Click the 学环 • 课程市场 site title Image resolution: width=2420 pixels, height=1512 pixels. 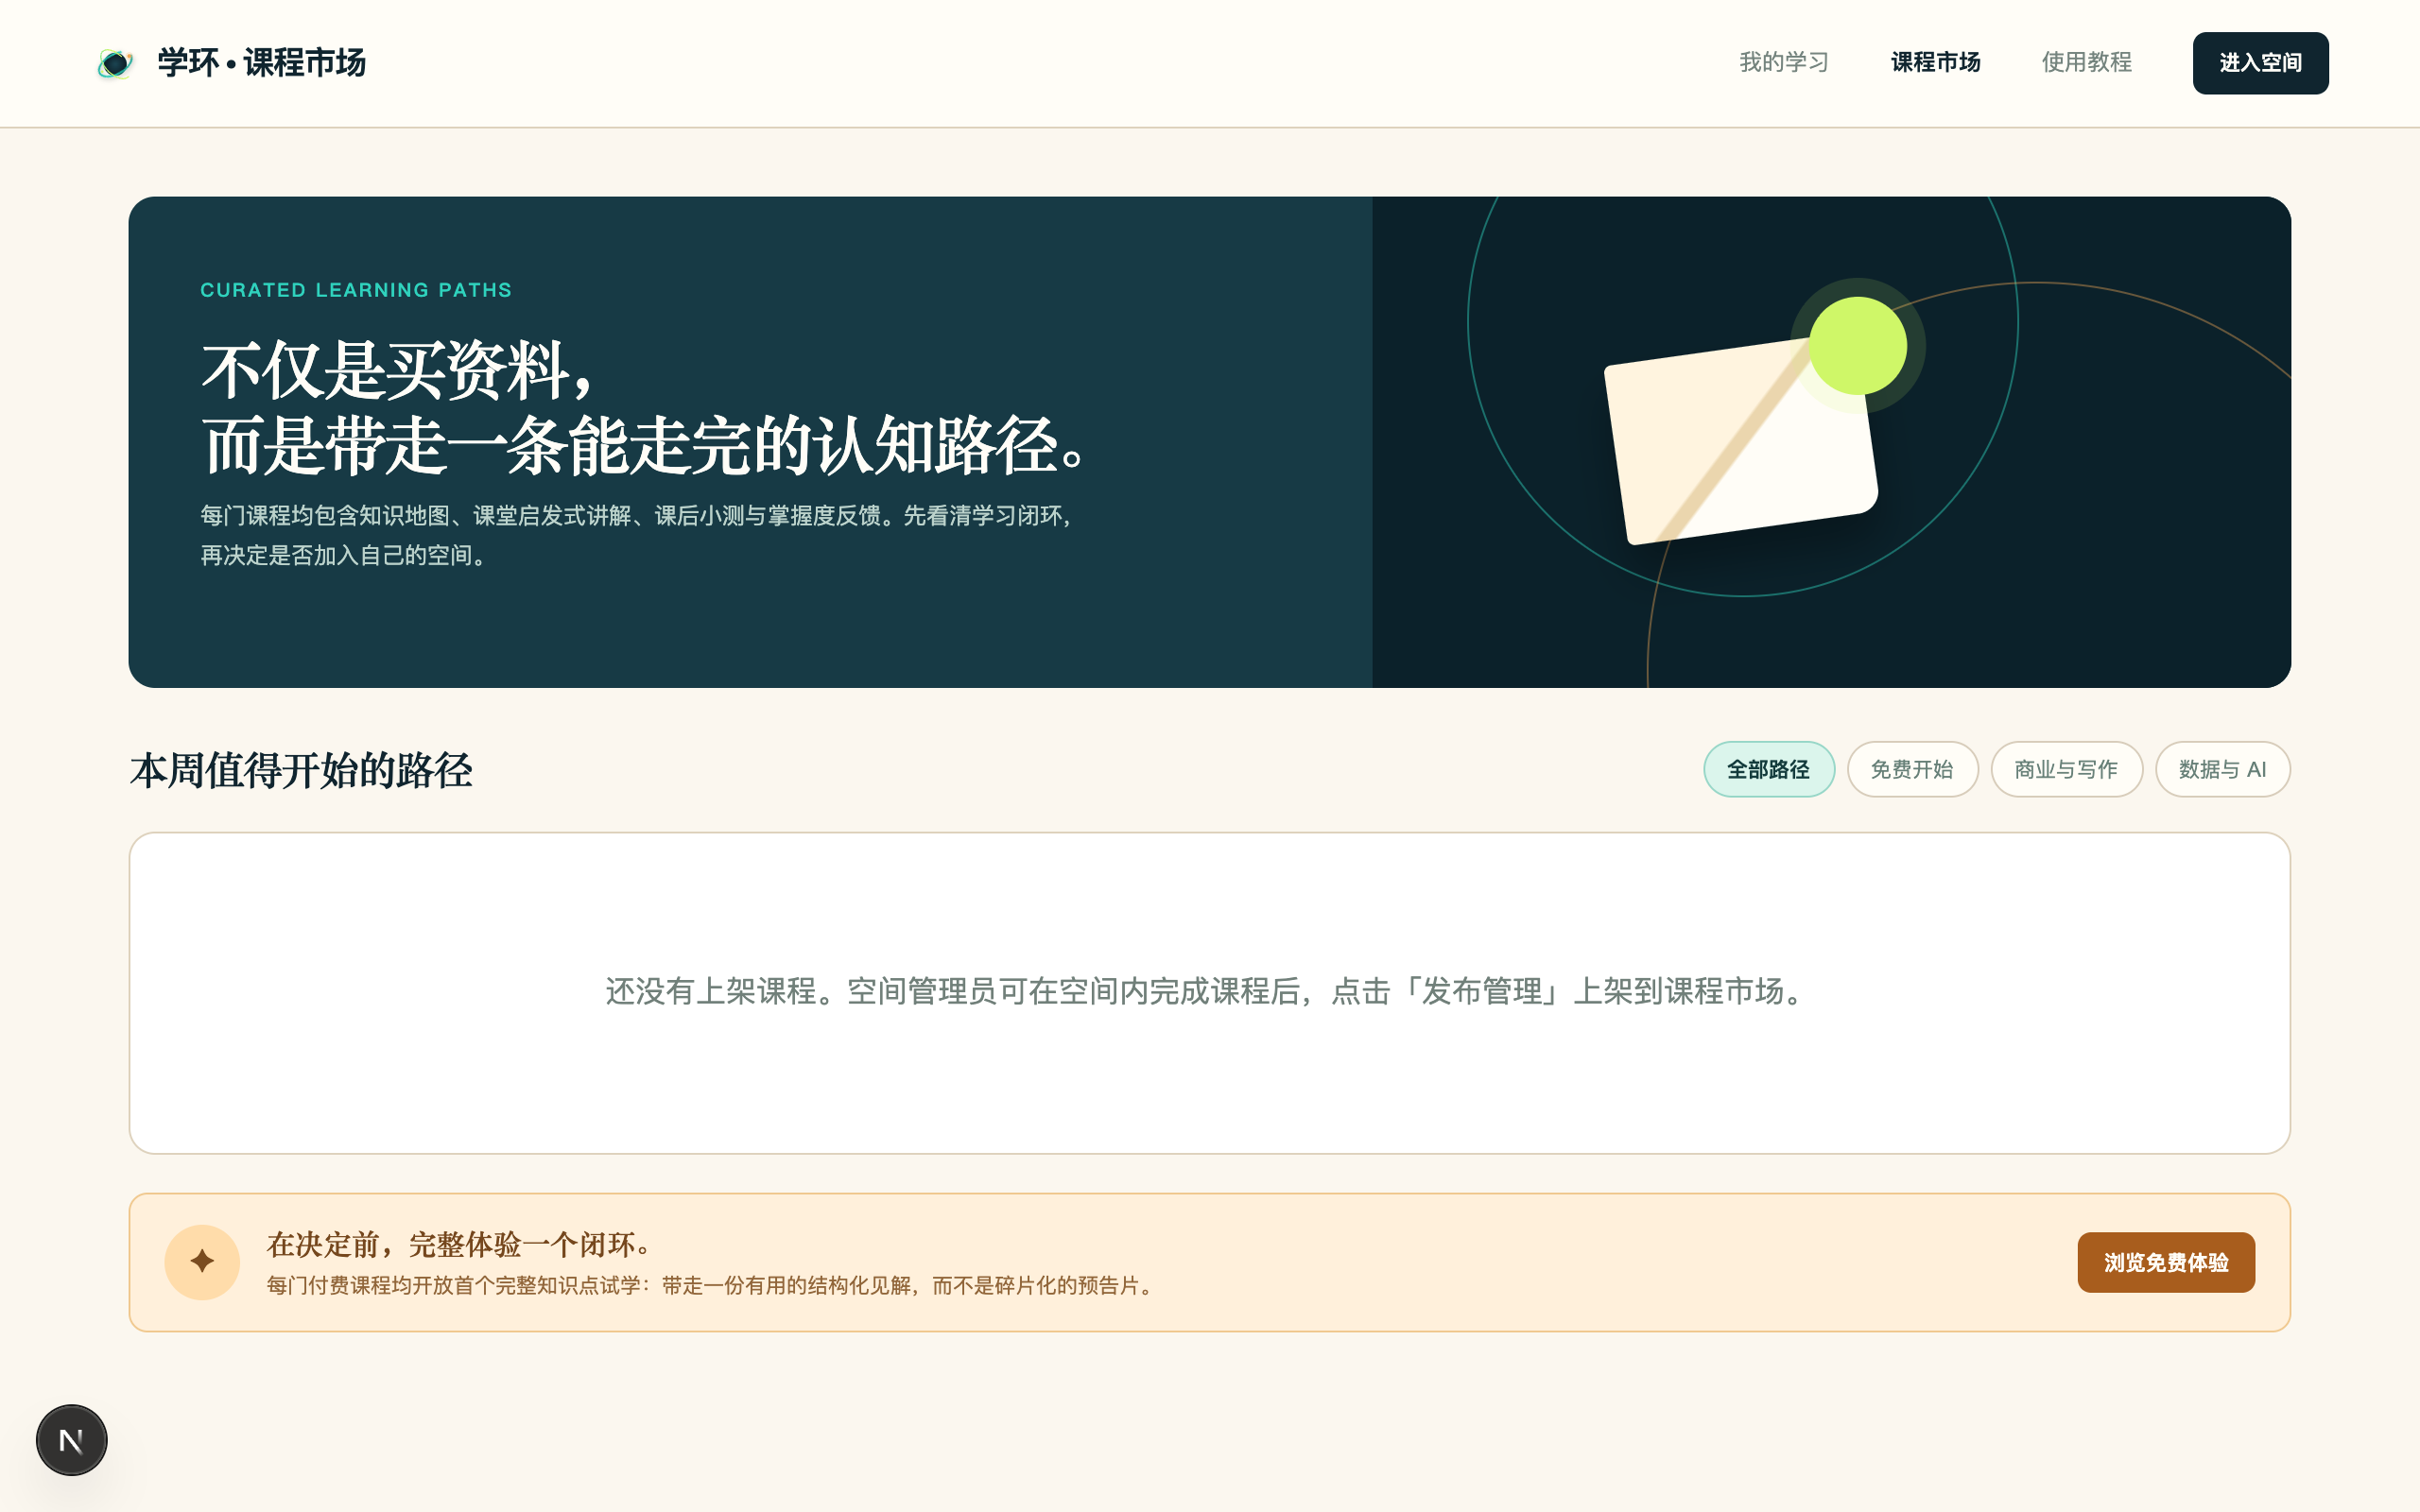tap(262, 63)
